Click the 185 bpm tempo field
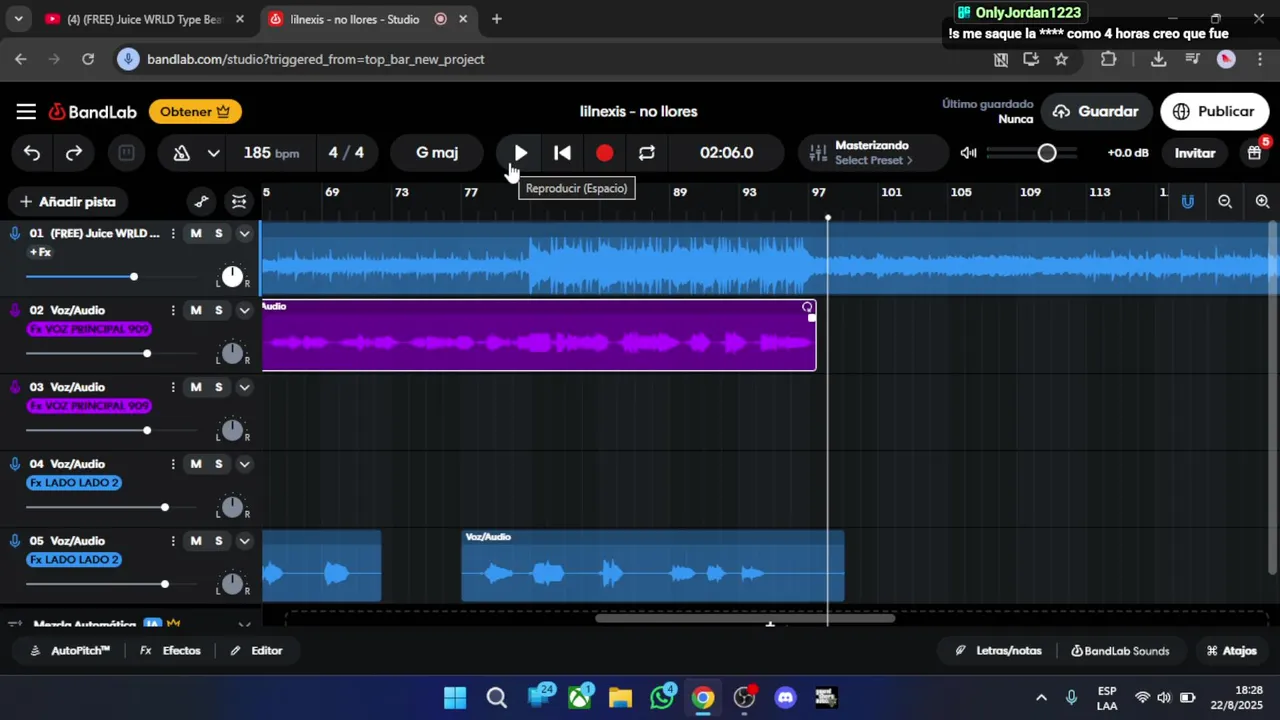The image size is (1280, 720). [x=271, y=153]
